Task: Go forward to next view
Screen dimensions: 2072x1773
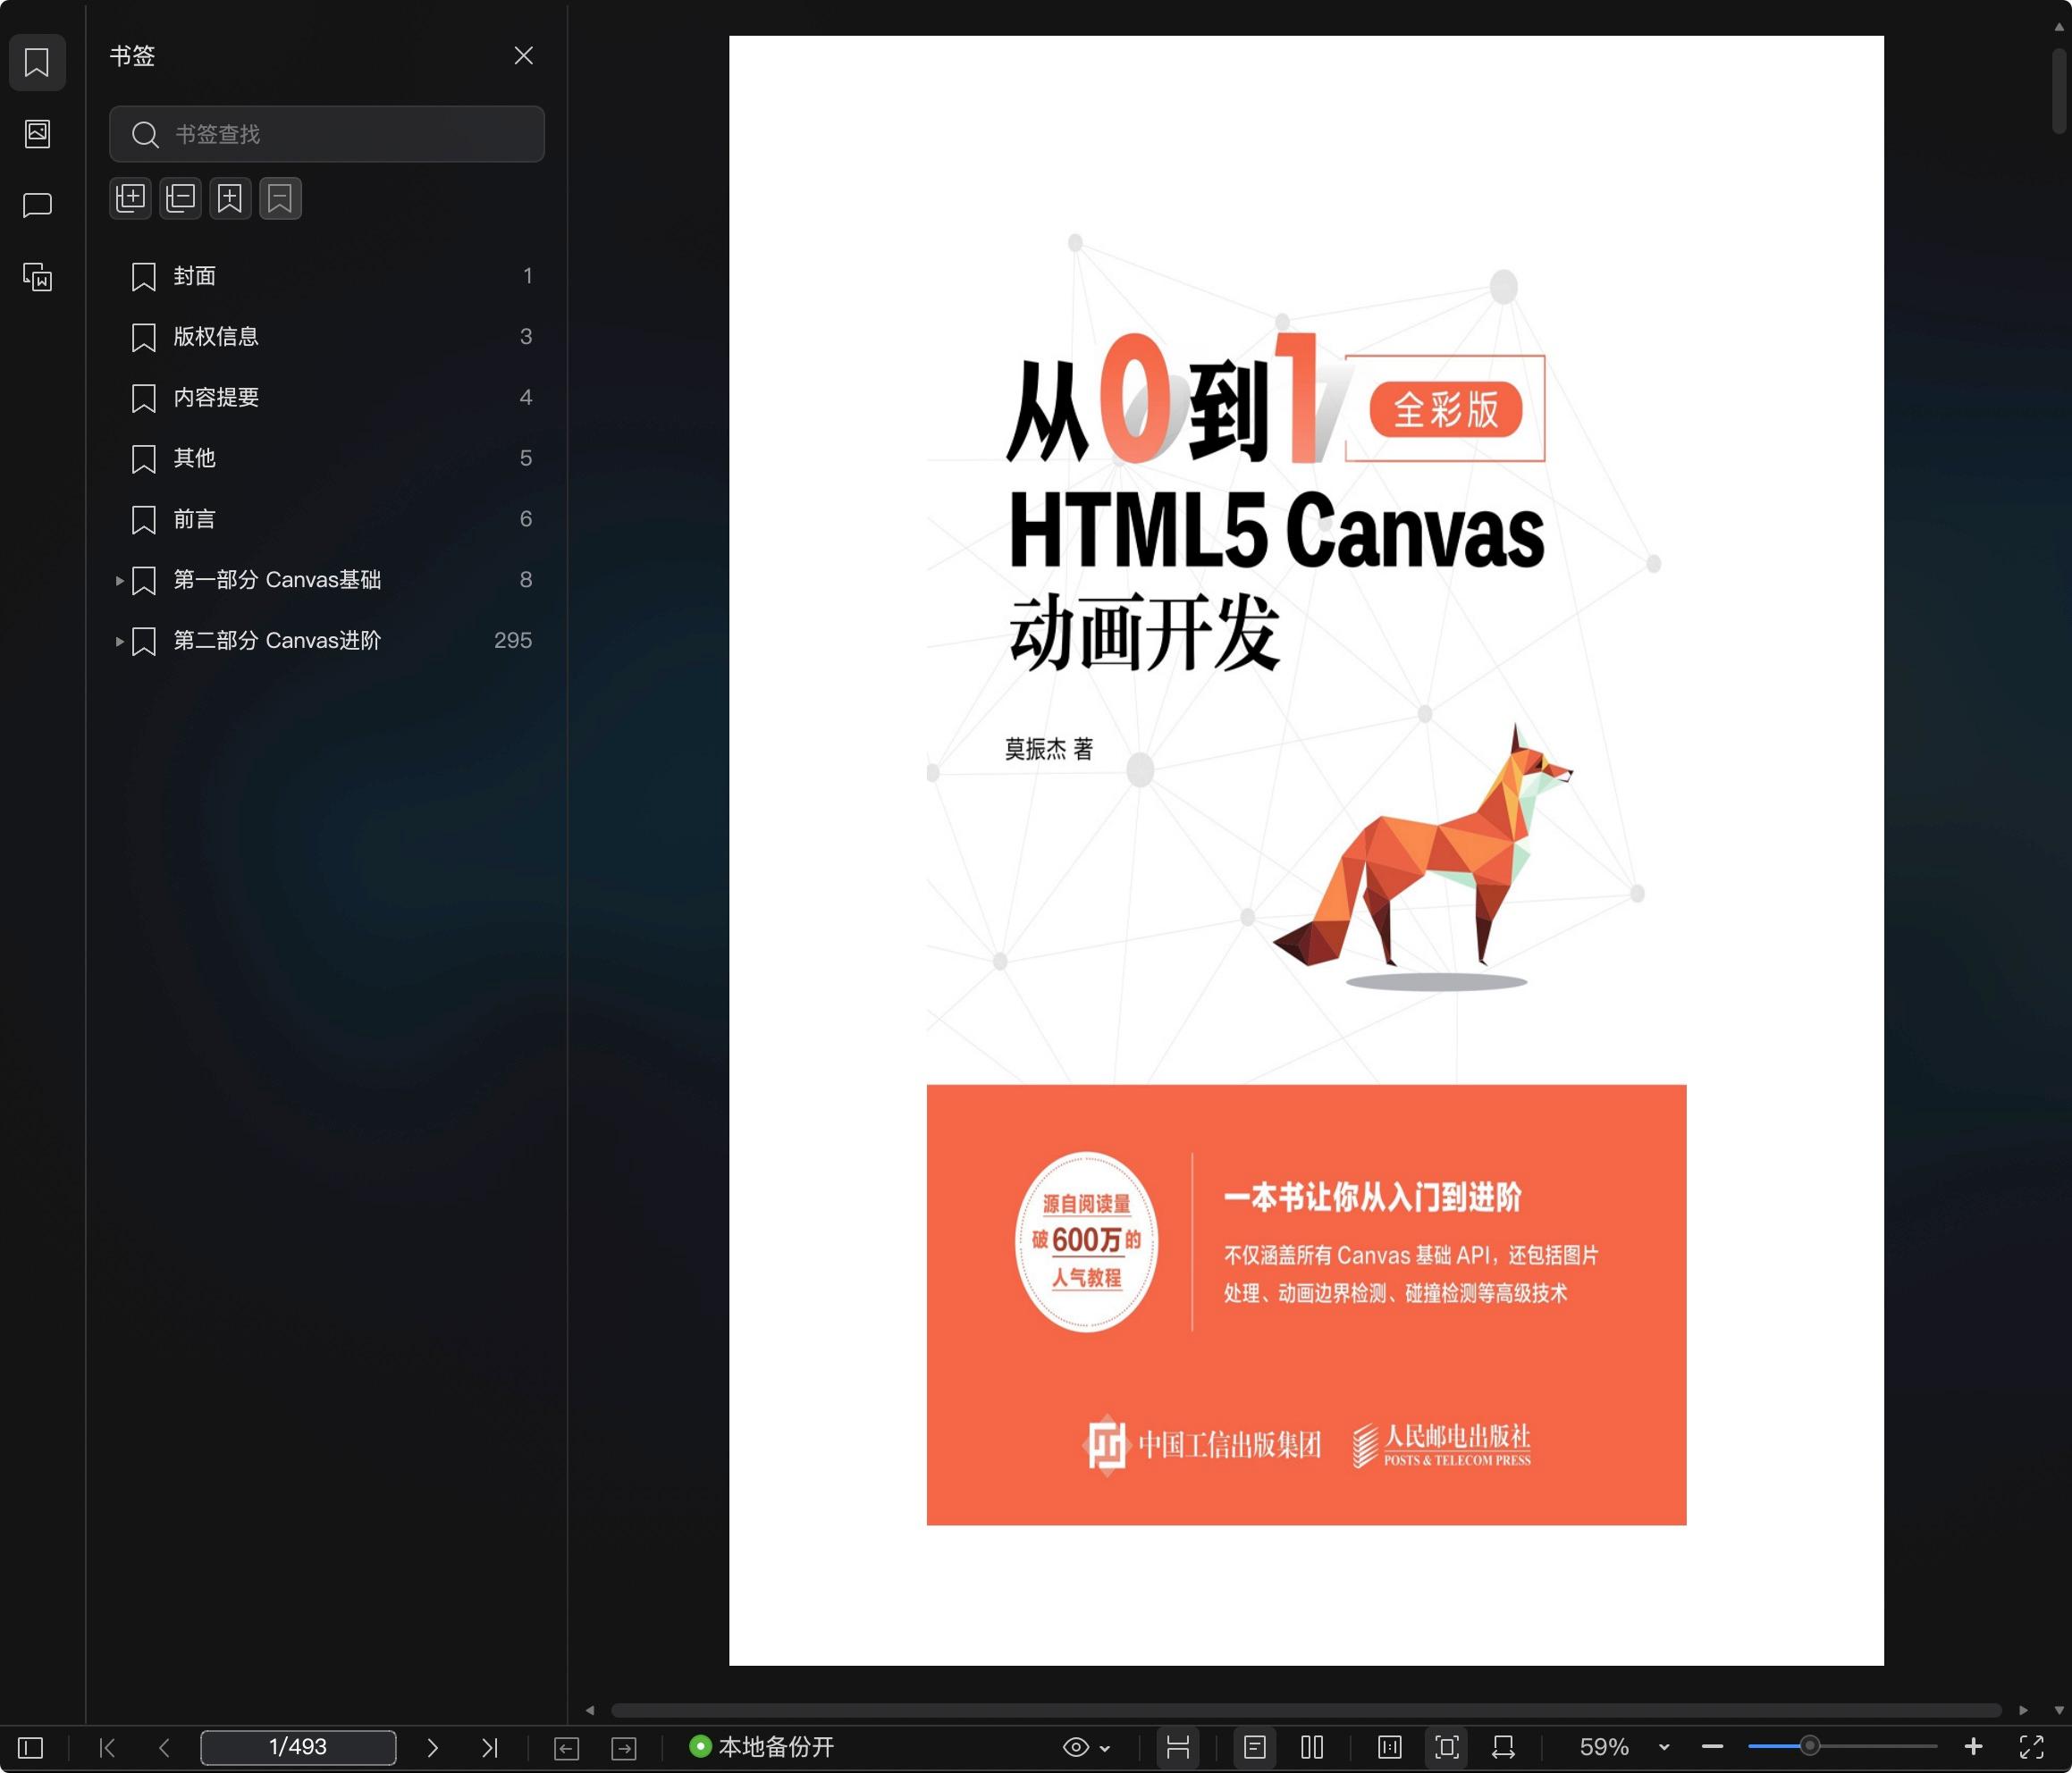Action: pos(624,1748)
